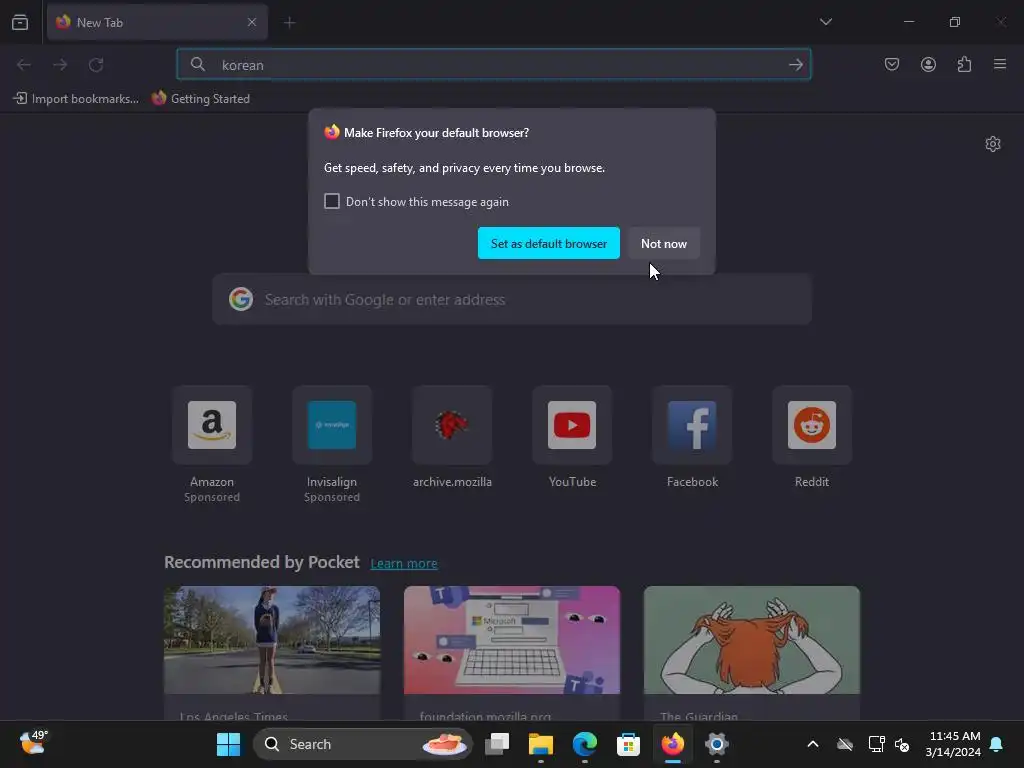This screenshot has width=1024, height=768.
Task: Expand the list all tabs chevron
Action: [x=825, y=22]
